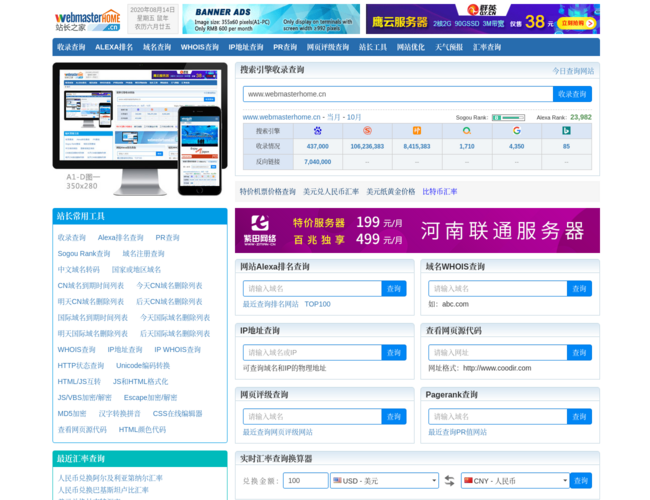
Task: Click the Baidu paw search engine icon
Action: pos(318,131)
